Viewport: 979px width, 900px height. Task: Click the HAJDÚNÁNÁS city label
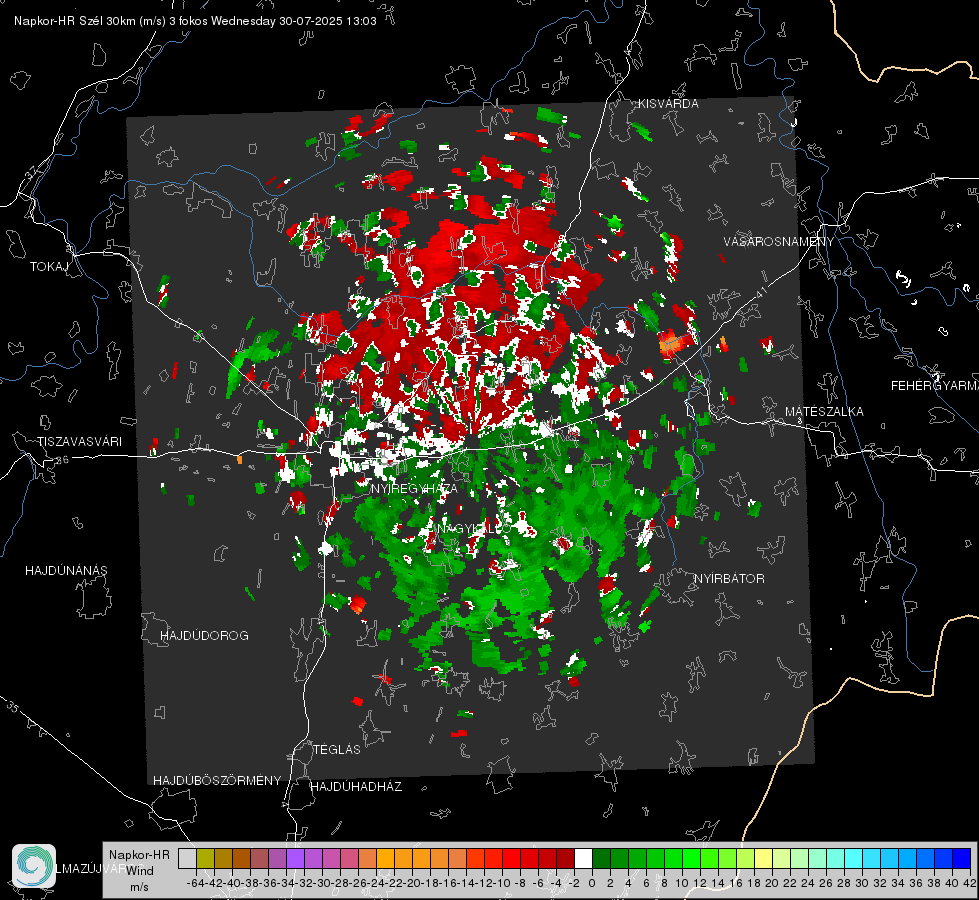click(66, 571)
